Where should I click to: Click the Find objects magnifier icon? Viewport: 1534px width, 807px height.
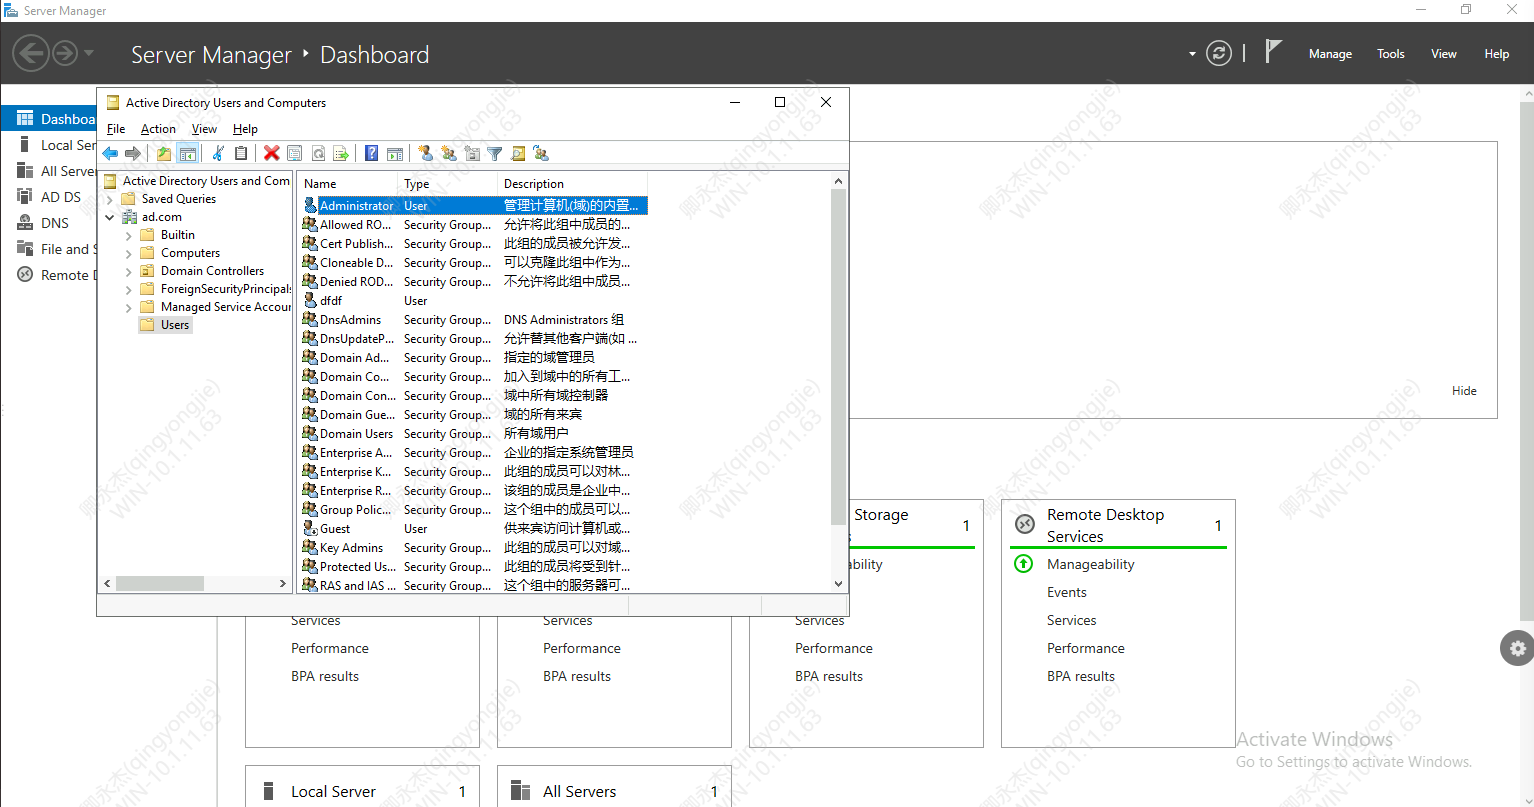[x=517, y=153]
